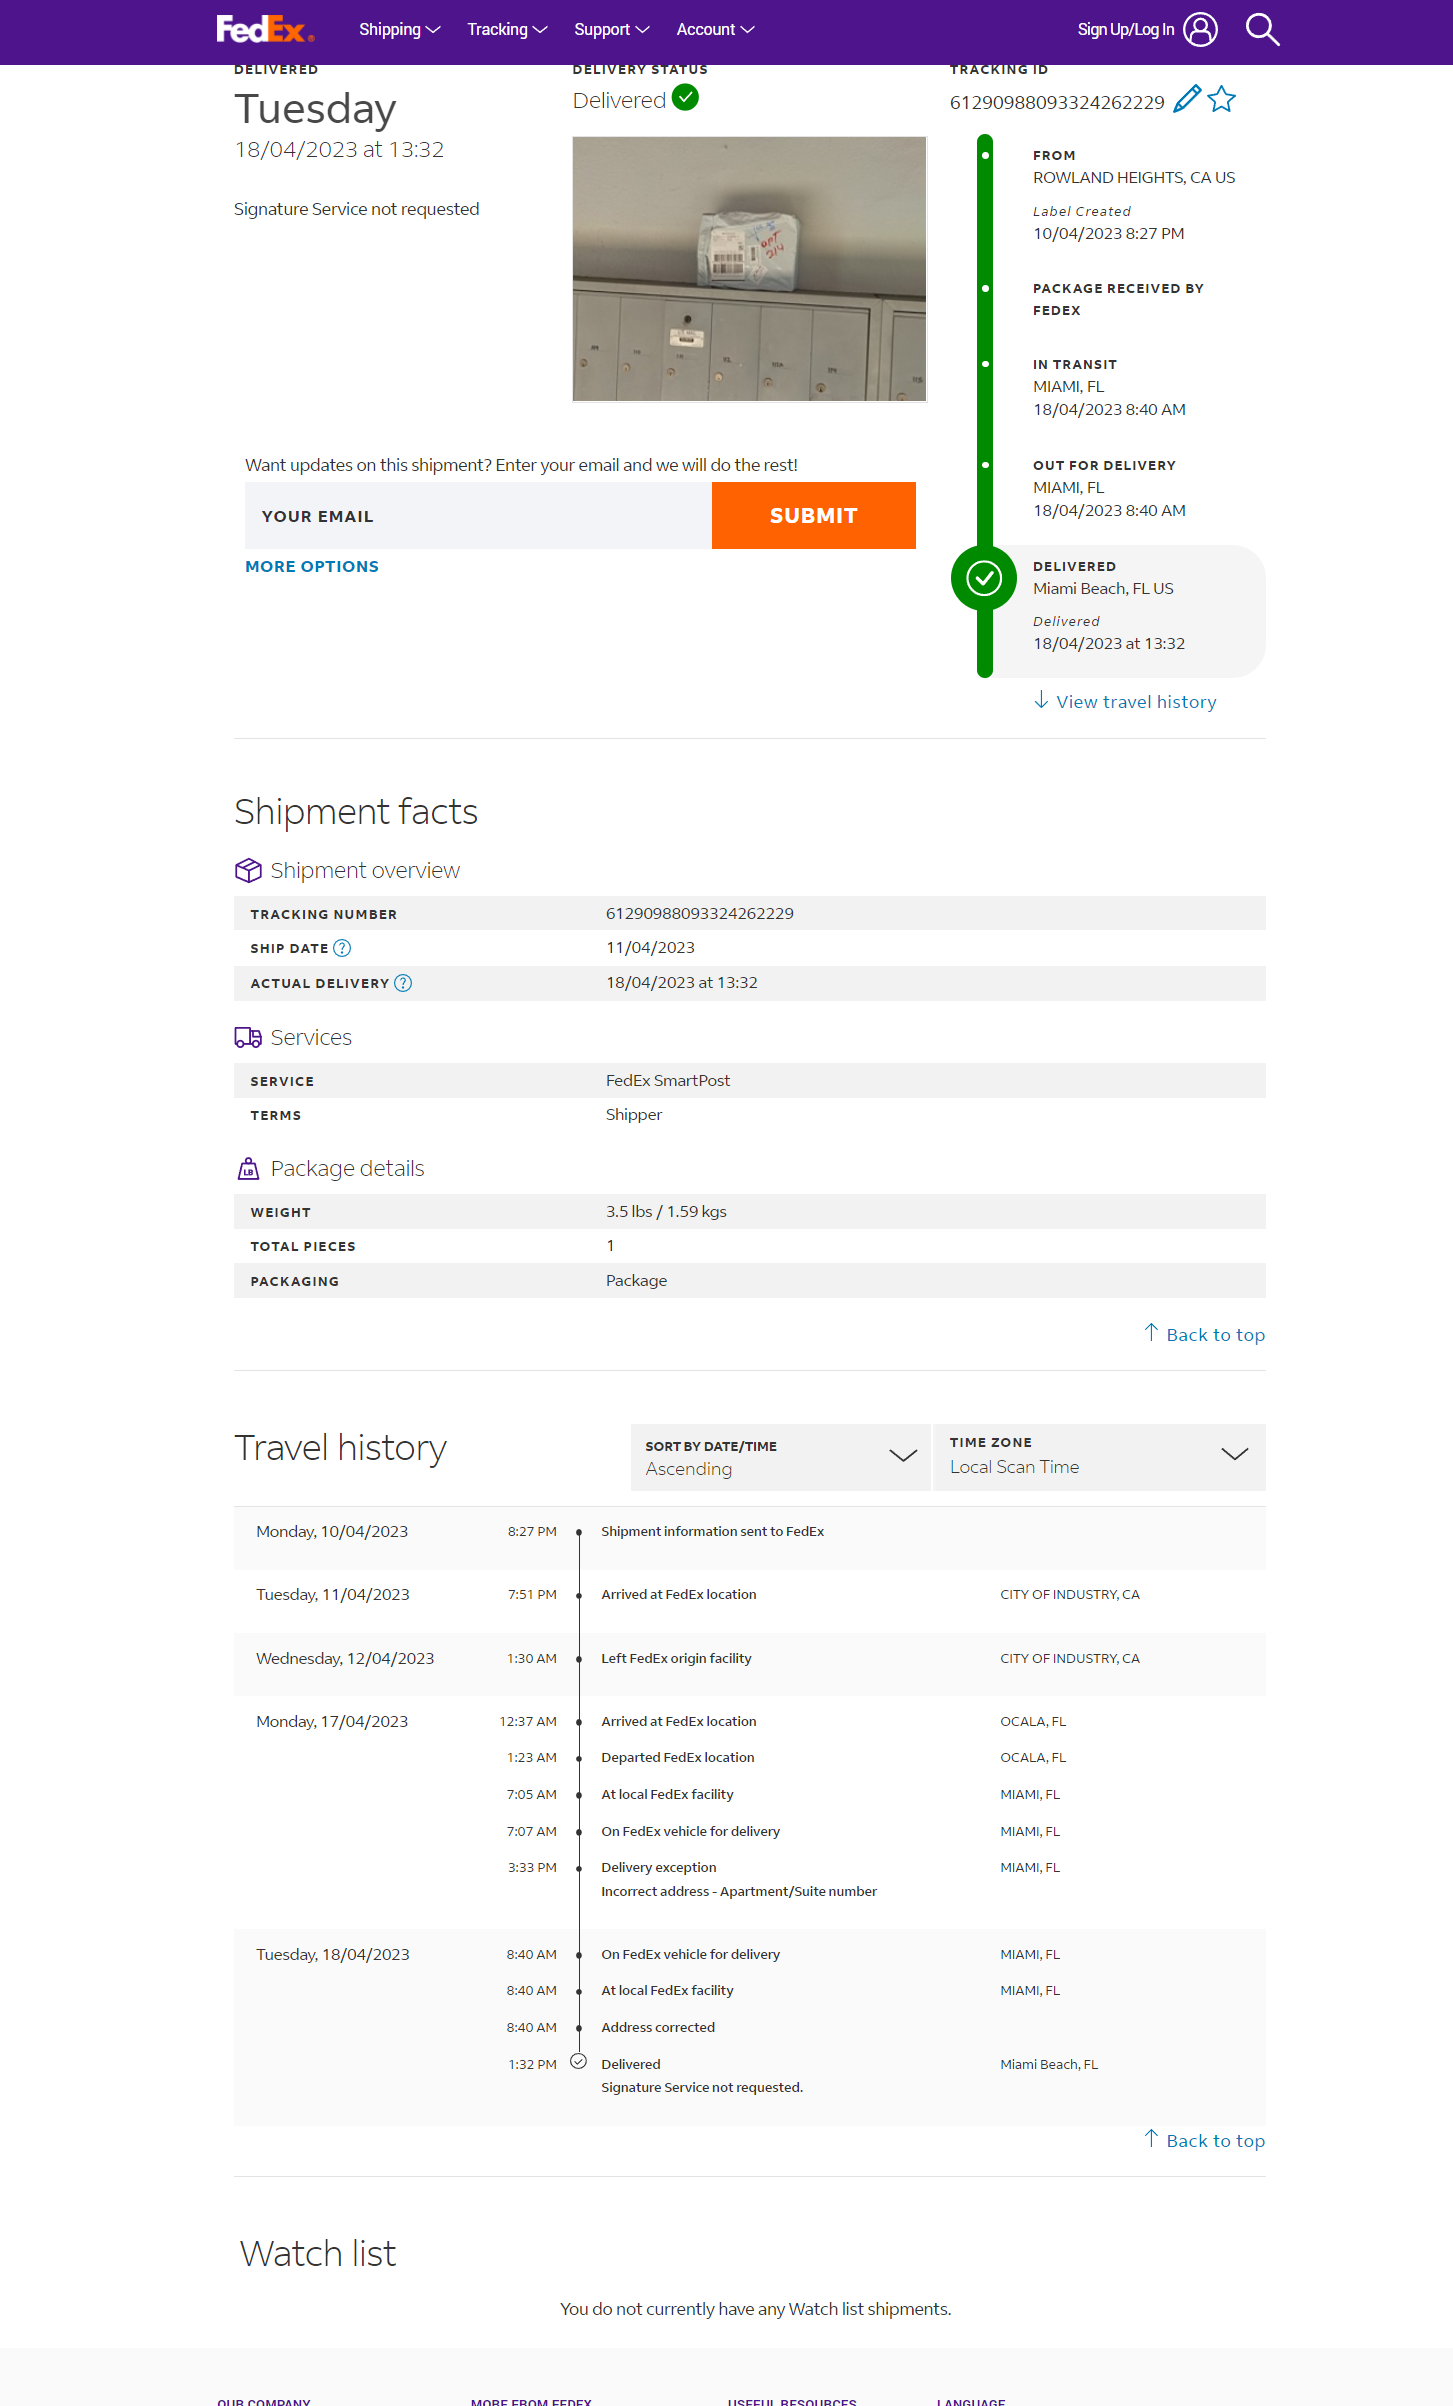Expand the Support dropdown menu
Screen dimensions: 1453x2406
point(611,30)
